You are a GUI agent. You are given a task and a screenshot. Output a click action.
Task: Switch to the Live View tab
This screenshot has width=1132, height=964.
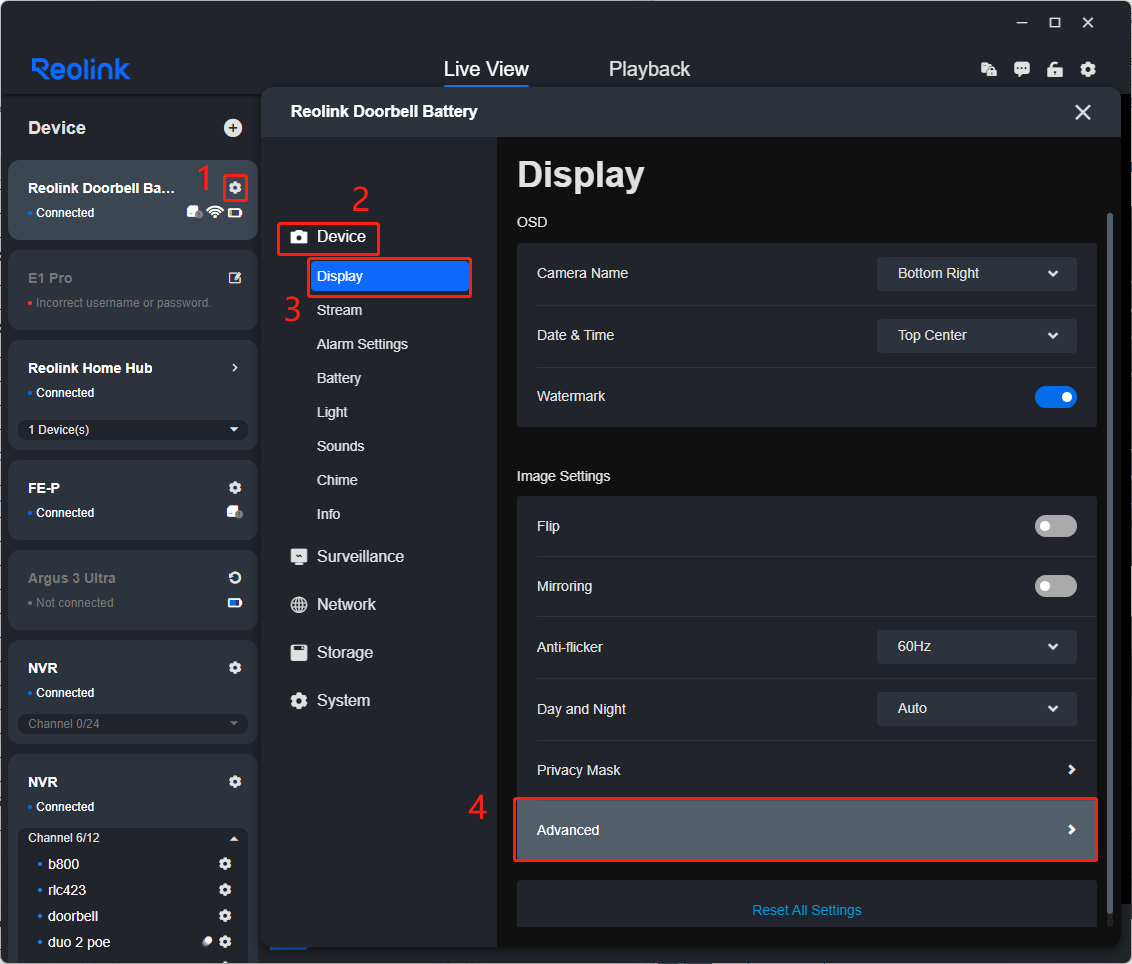point(486,69)
